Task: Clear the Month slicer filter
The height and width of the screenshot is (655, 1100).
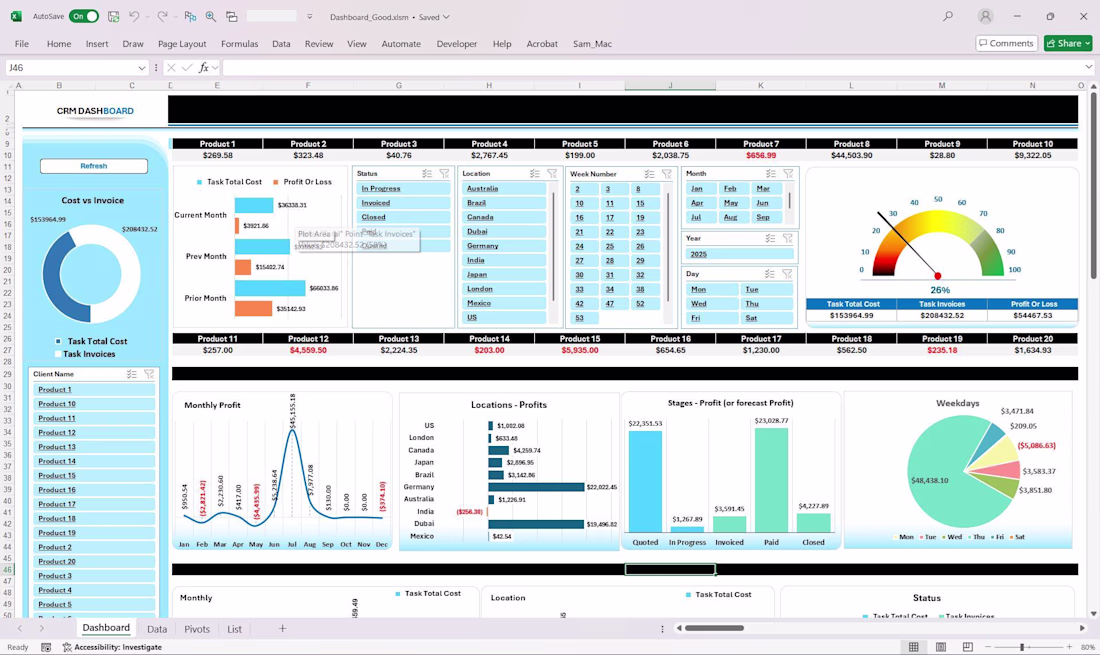Action: (789, 173)
